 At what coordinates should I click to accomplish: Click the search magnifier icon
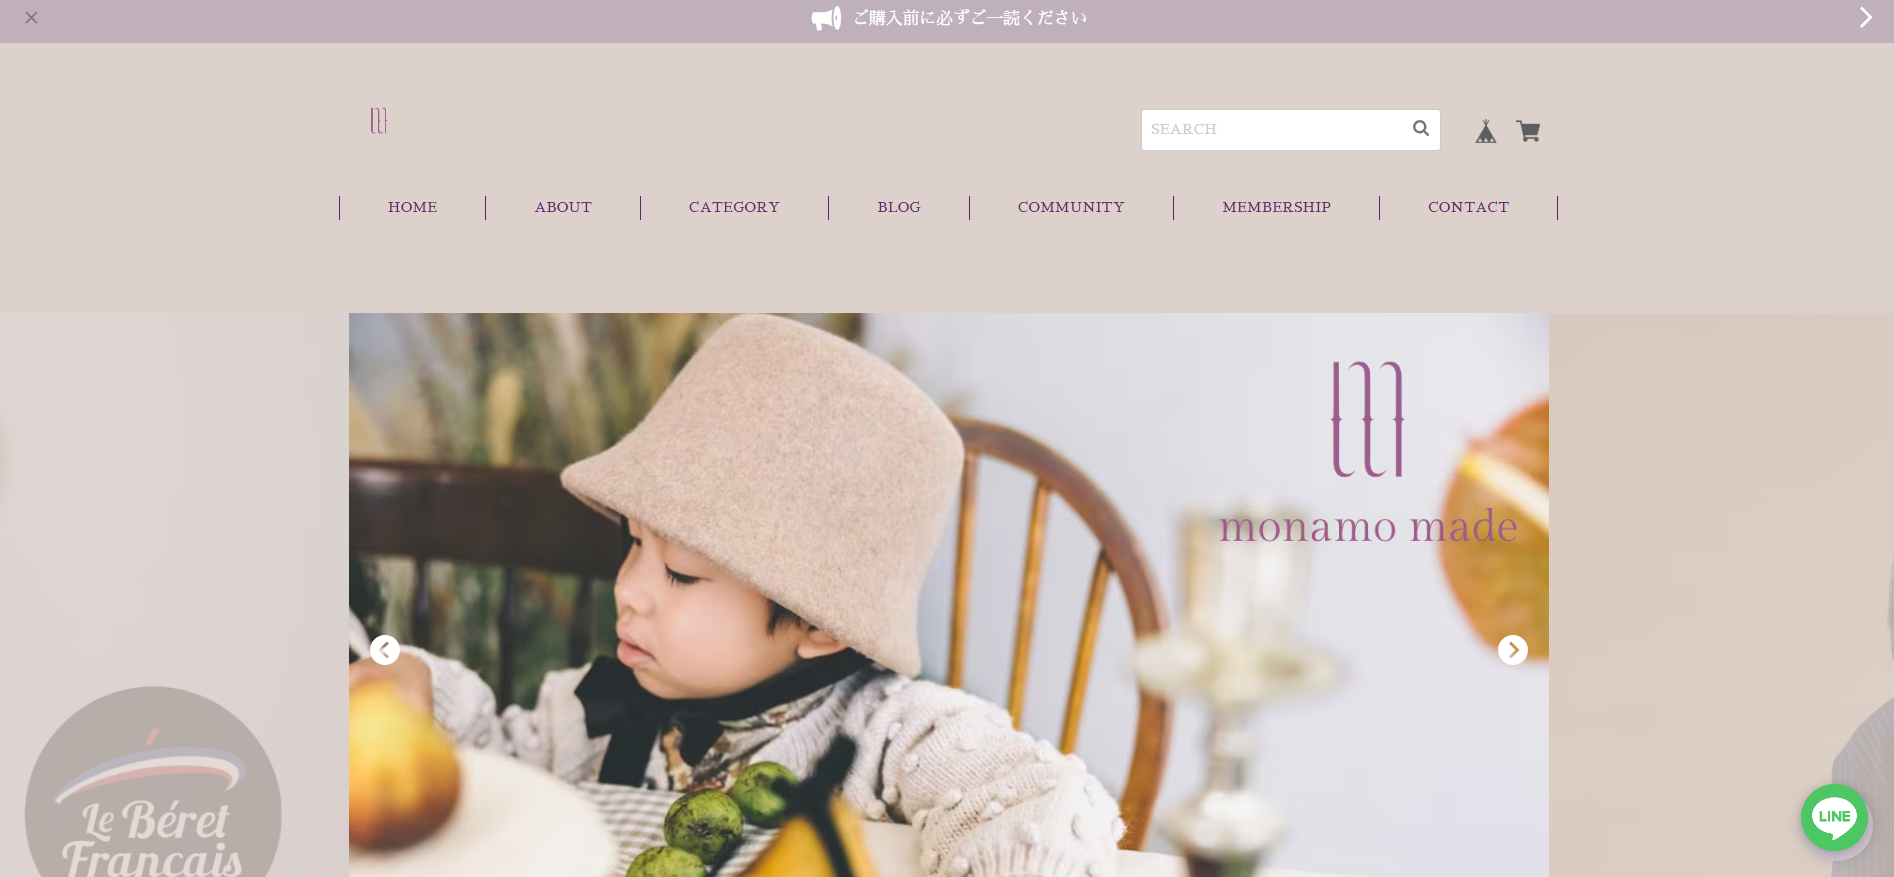click(x=1420, y=128)
